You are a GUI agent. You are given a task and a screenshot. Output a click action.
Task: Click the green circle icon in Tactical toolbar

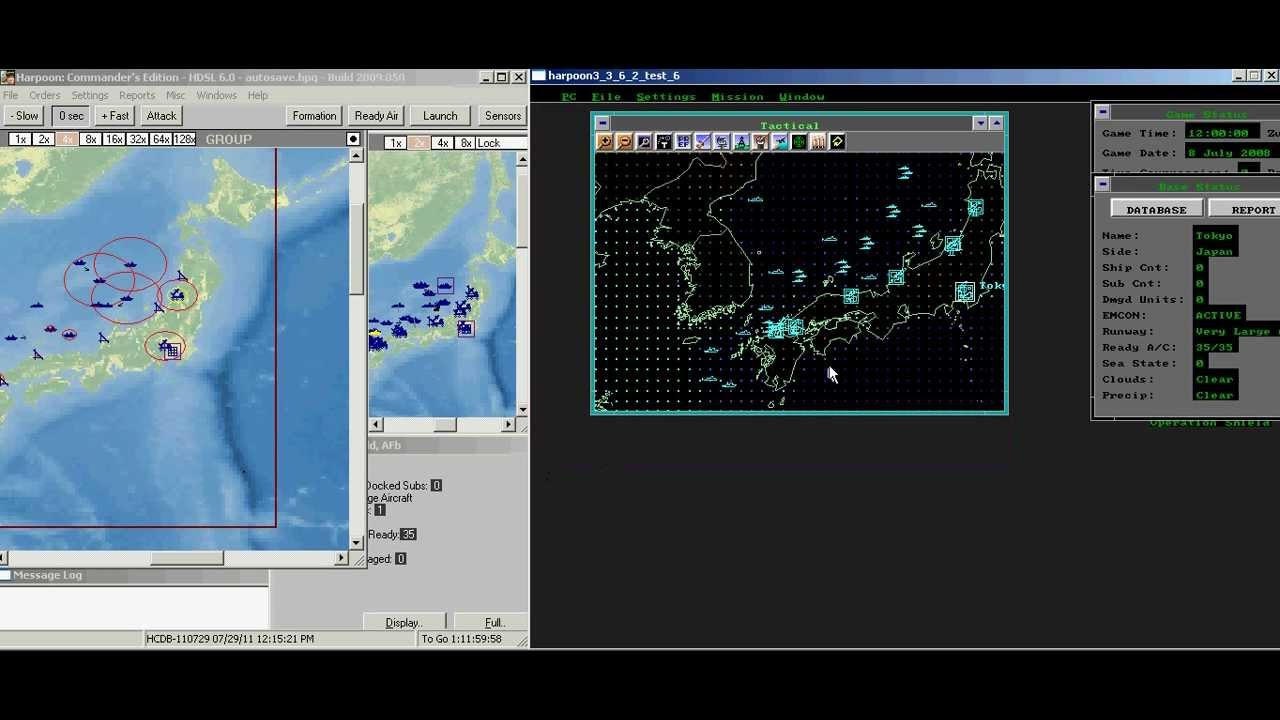(799, 142)
